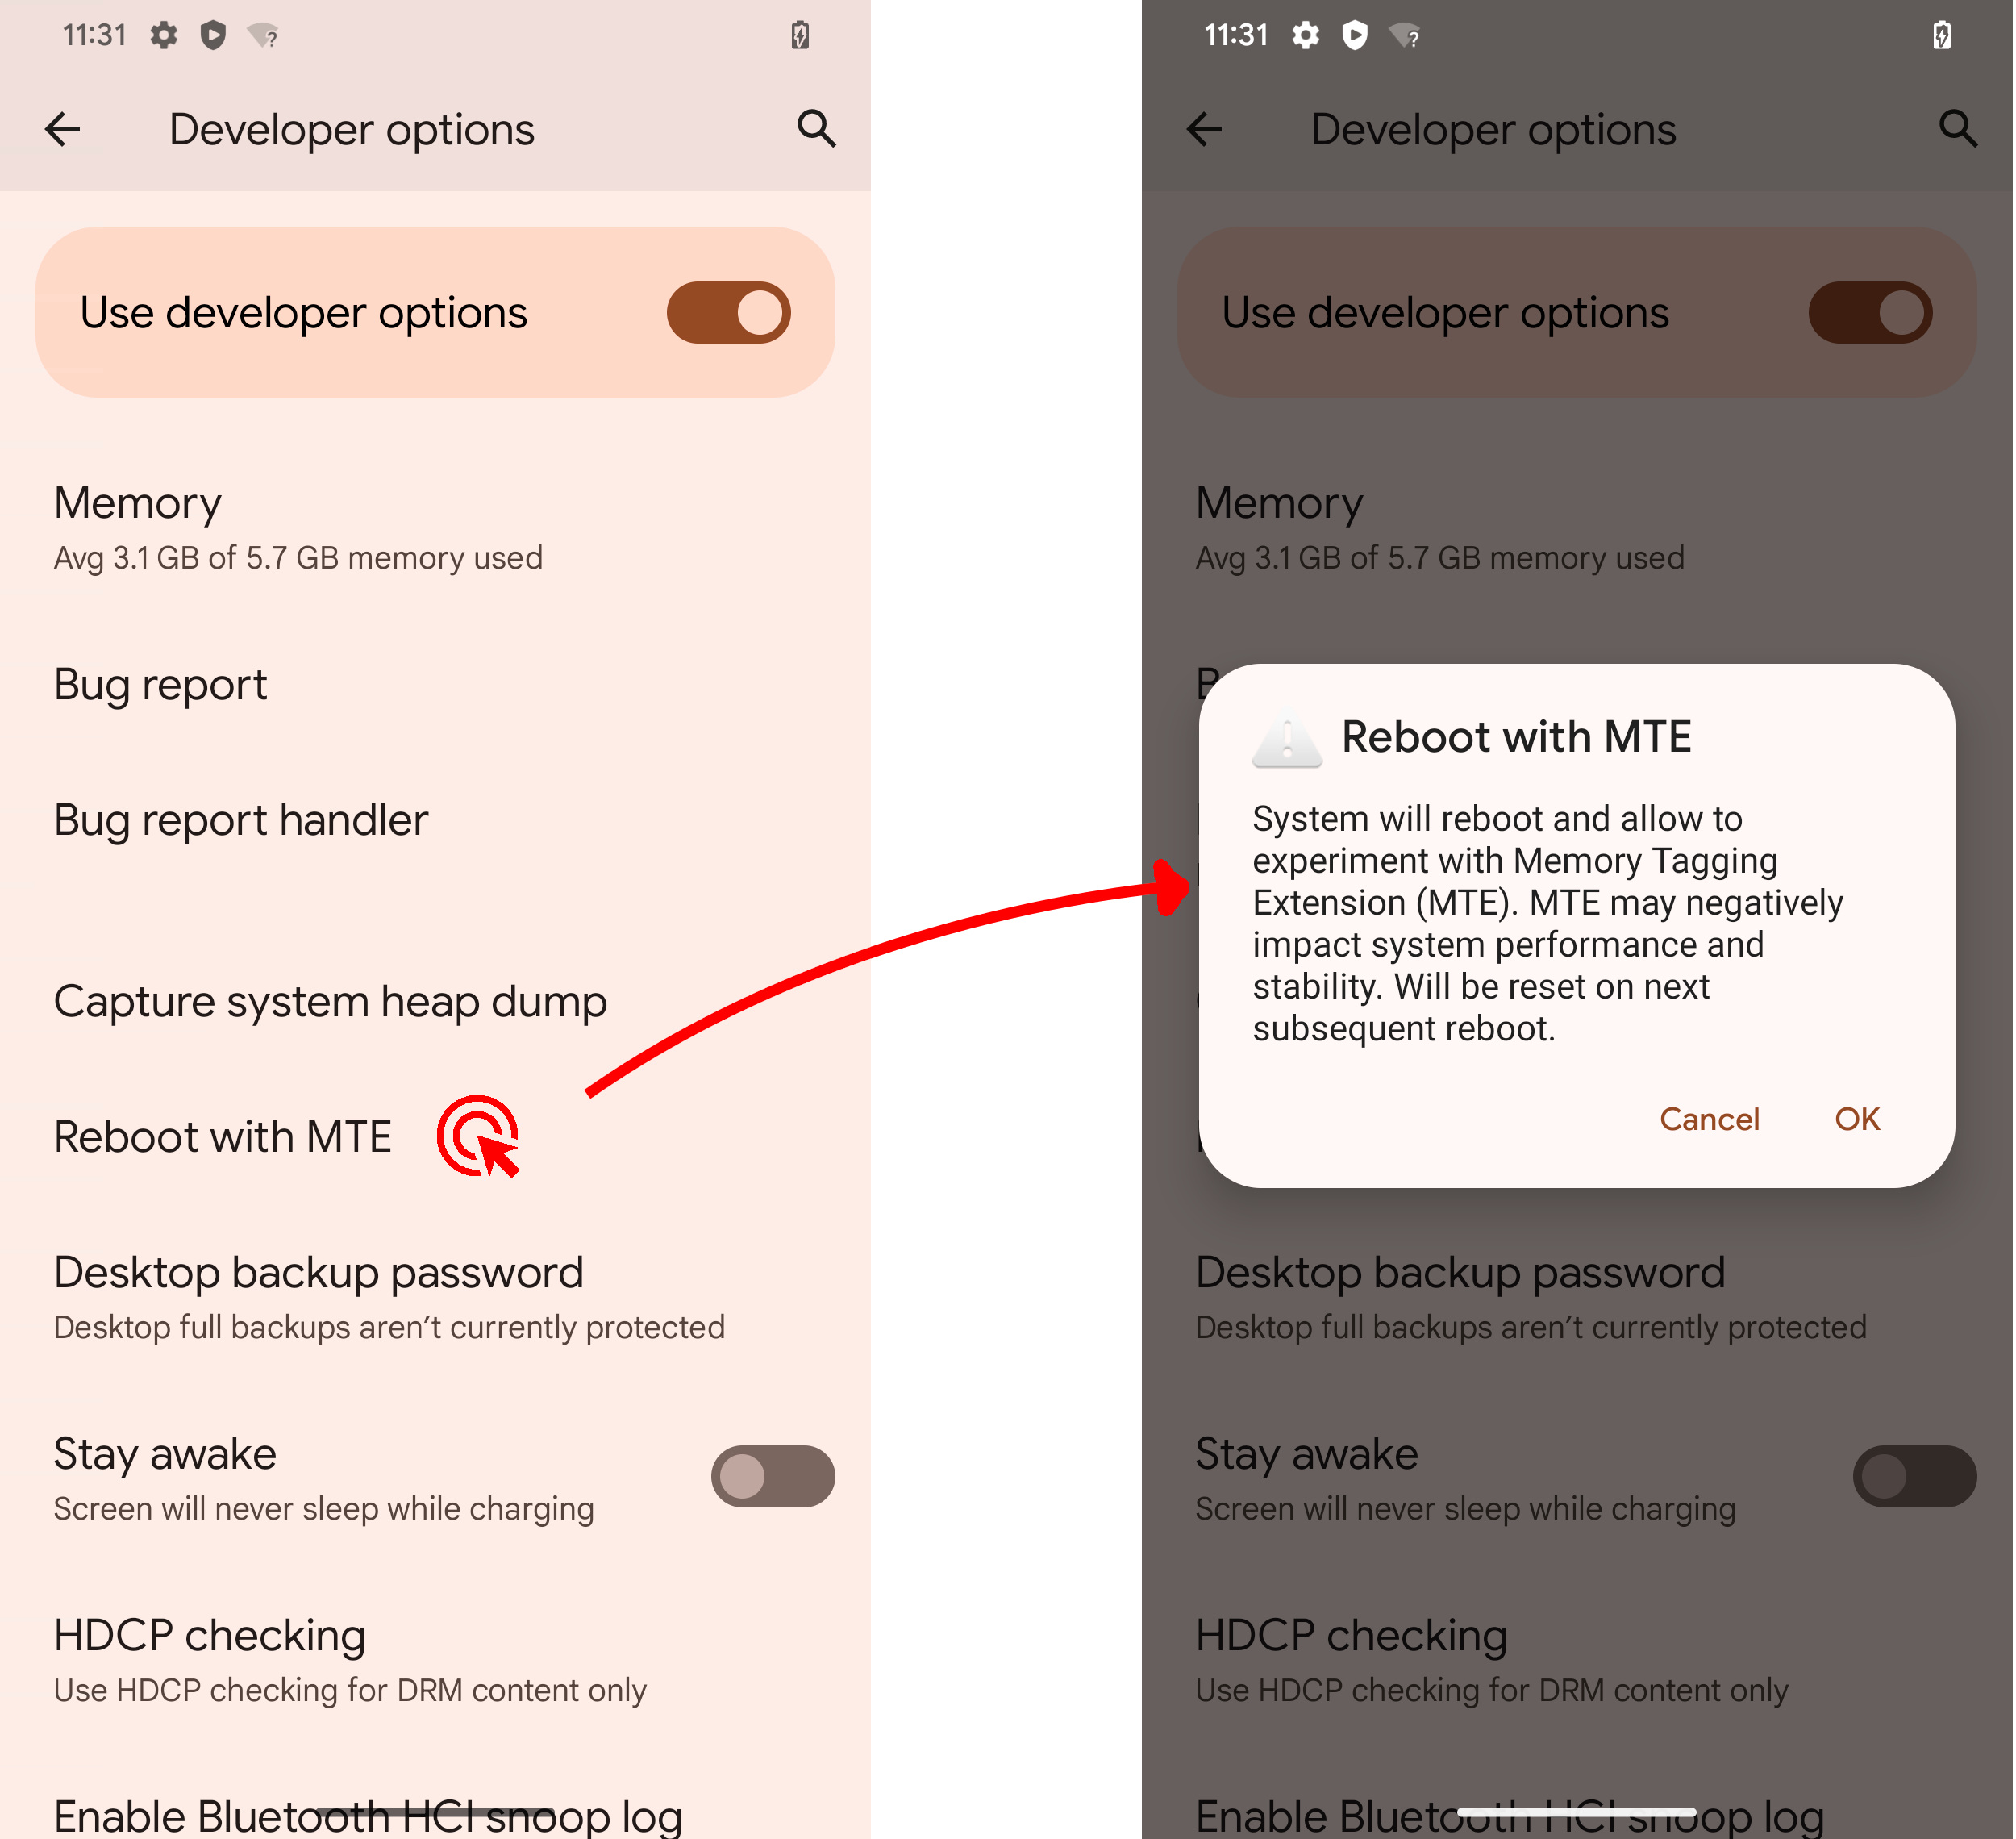The image size is (2016, 1839).
Task: Tap Capture system heap dump option
Action: (335, 1001)
